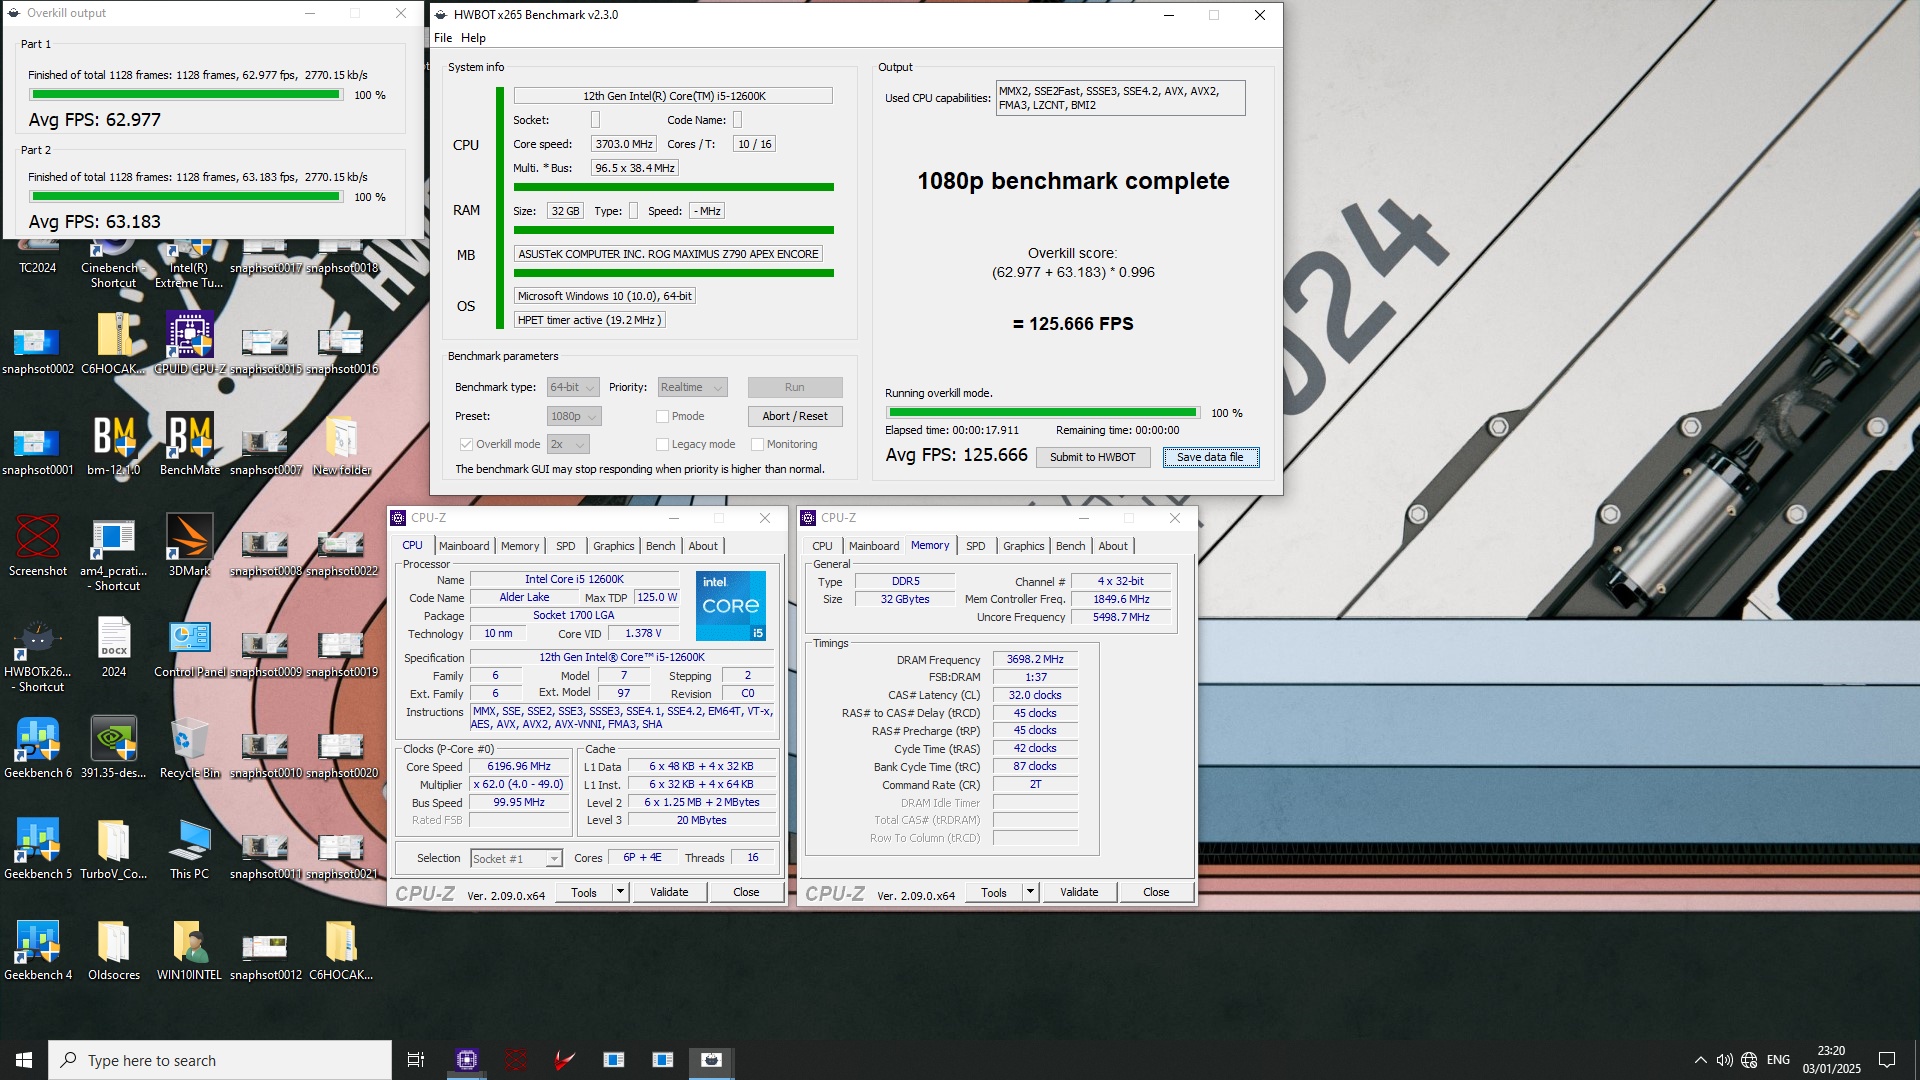Expand Tools arrow in left CPU-Z window
The image size is (1920, 1080).
click(620, 892)
